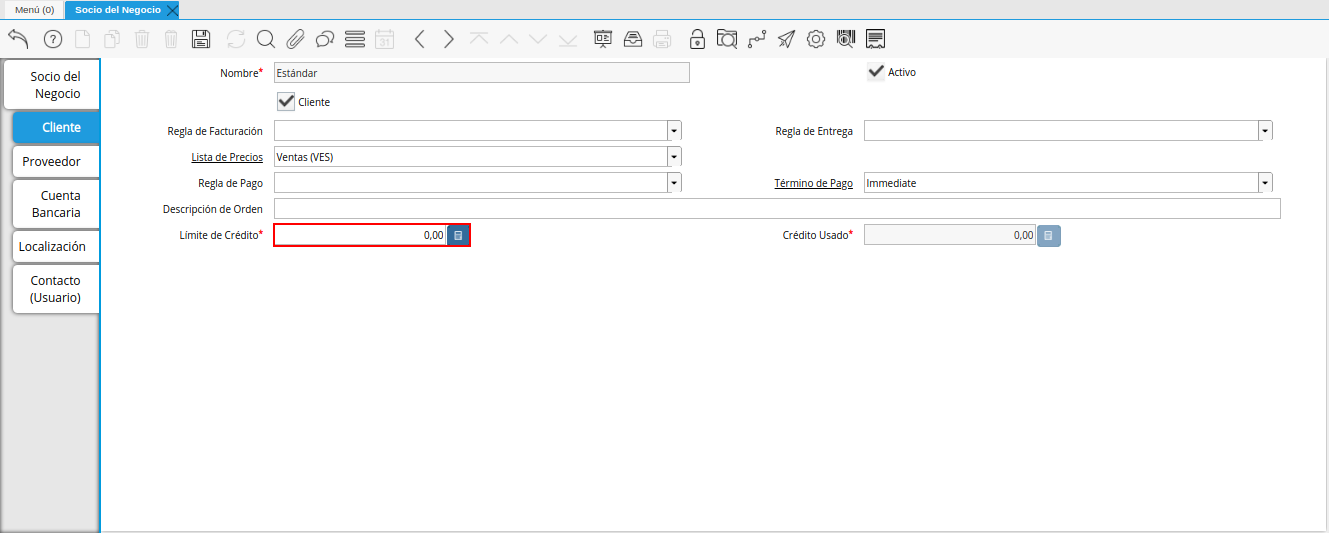Click the receipt ticket icon at toolbar end
The width and height of the screenshot is (1329, 533).
(875, 39)
